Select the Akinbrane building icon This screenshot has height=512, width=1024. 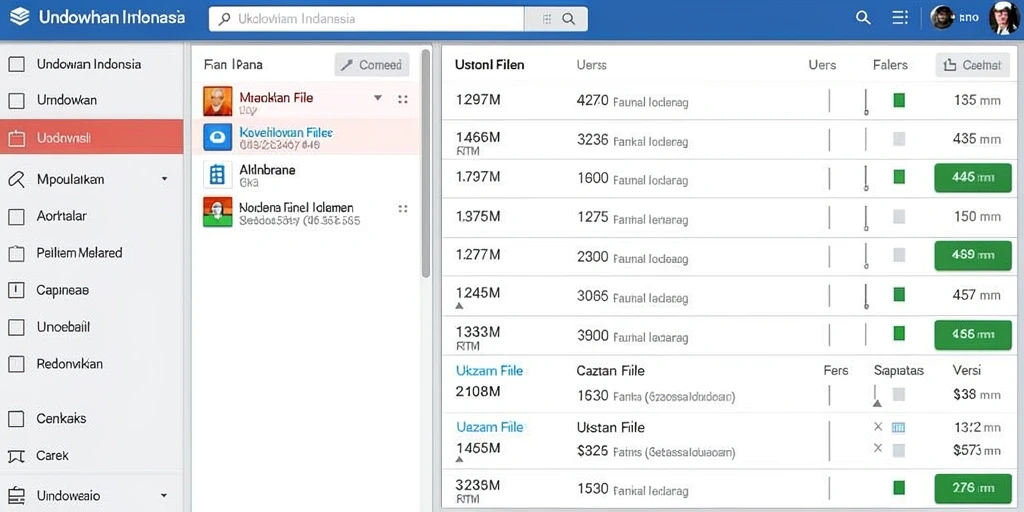click(x=217, y=174)
